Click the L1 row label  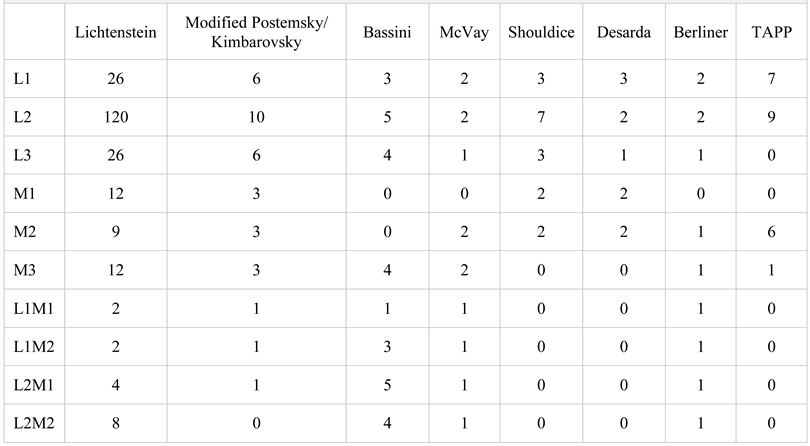click(x=22, y=78)
